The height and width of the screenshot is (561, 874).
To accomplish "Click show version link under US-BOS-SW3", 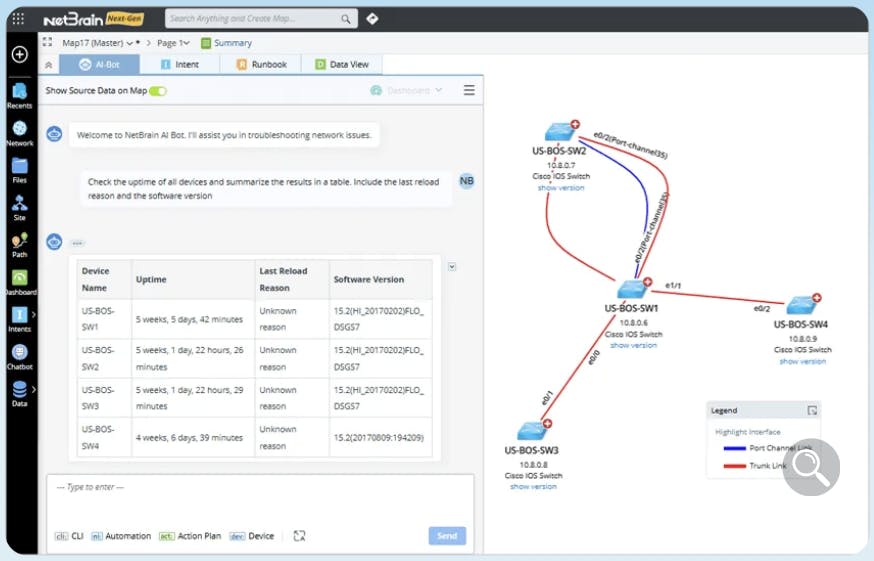I will coord(533,487).
